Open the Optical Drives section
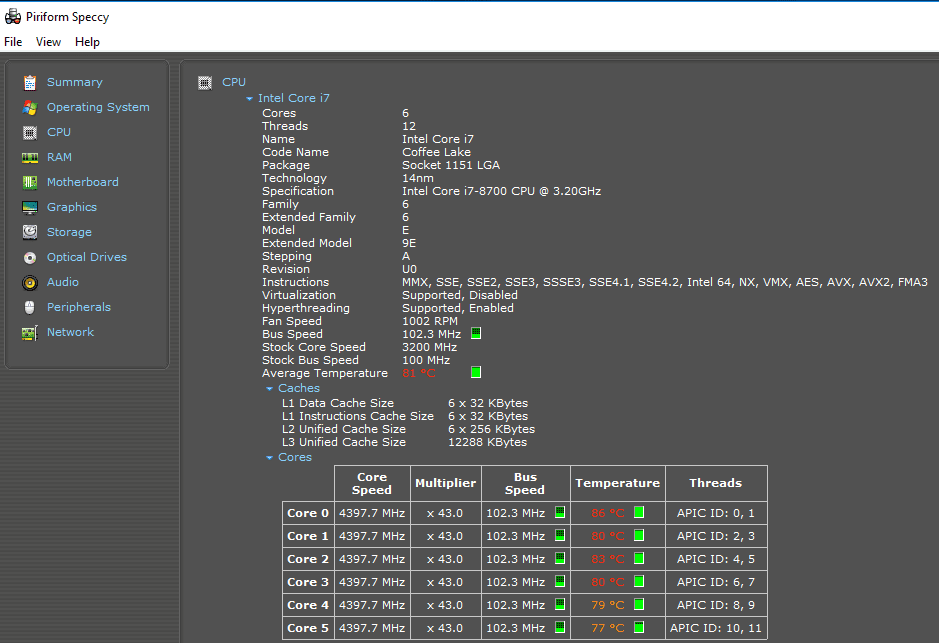Screen dimensions: 939x643 [87, 257]
